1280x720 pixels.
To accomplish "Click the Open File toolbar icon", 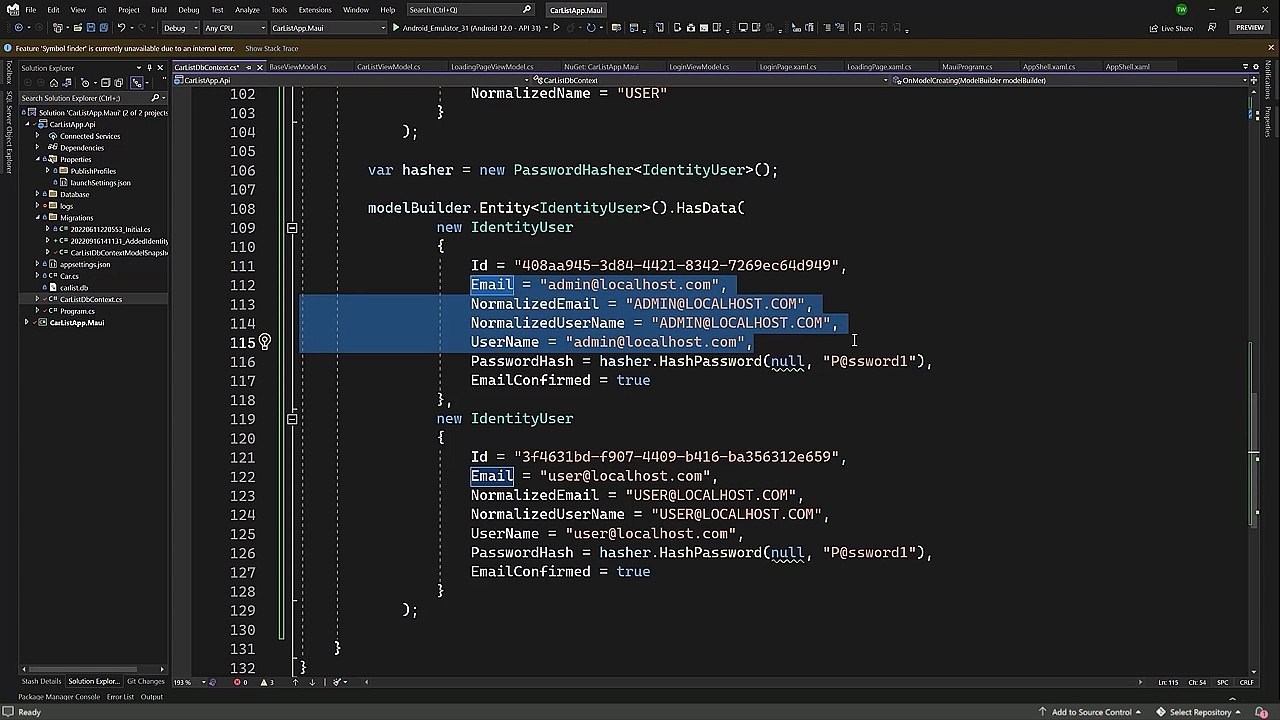I will click(x=77, y=28).
